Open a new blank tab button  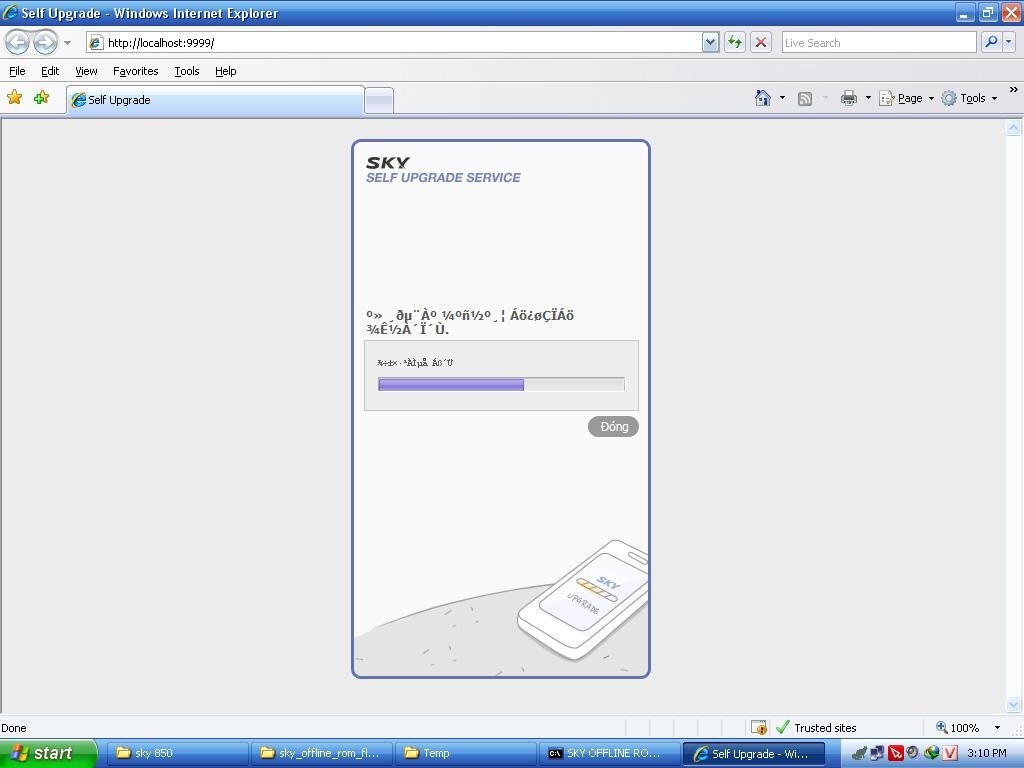[379, 101]
